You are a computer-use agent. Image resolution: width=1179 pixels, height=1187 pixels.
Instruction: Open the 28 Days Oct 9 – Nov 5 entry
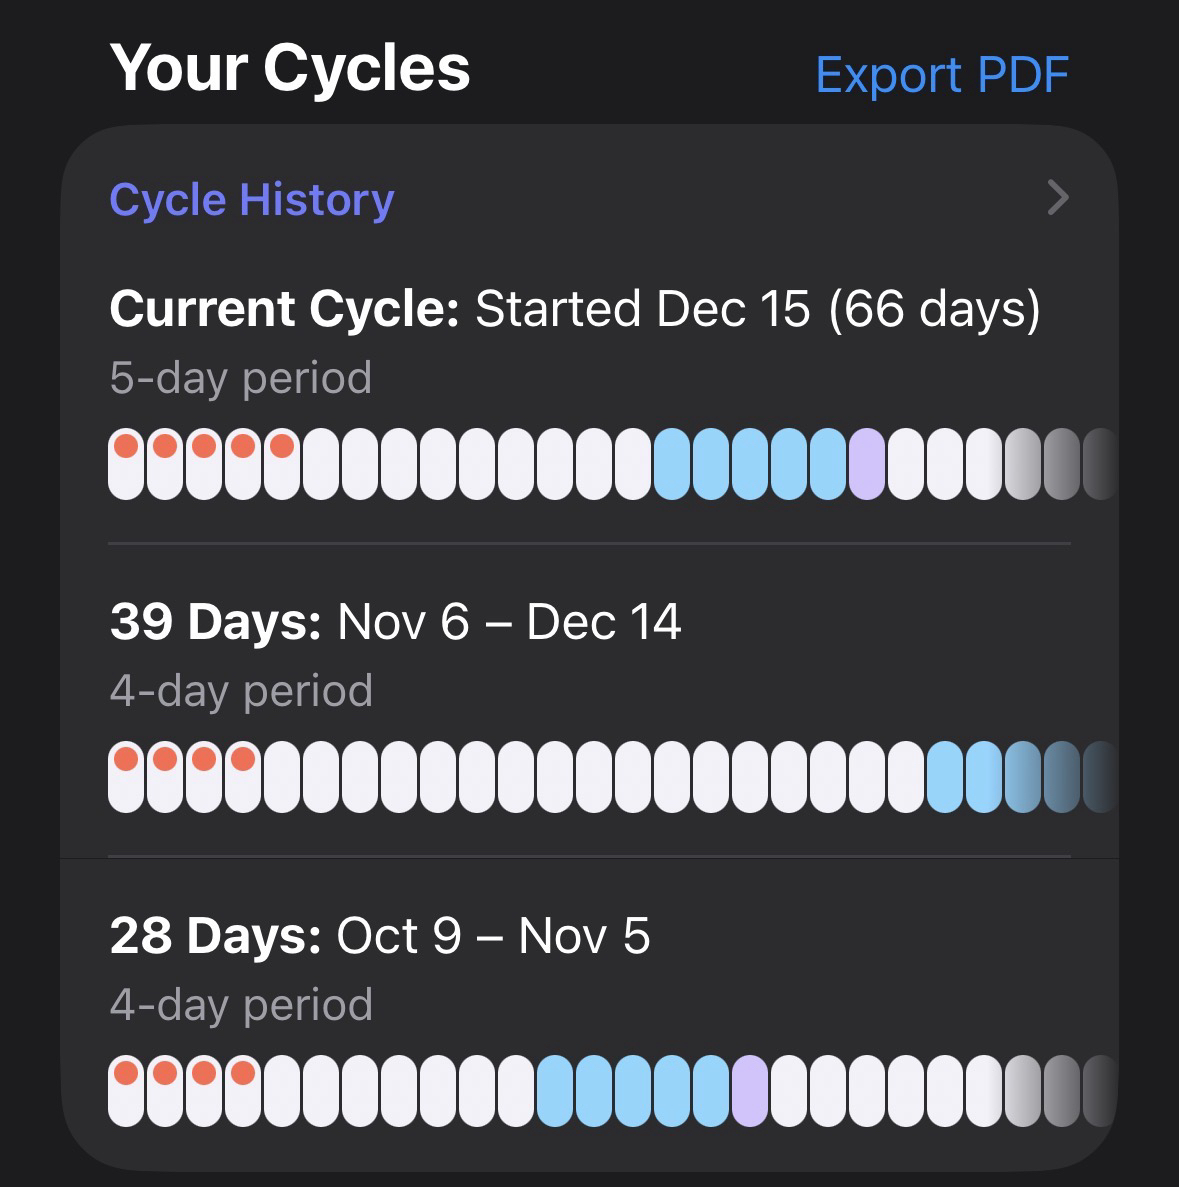[380, 936]
